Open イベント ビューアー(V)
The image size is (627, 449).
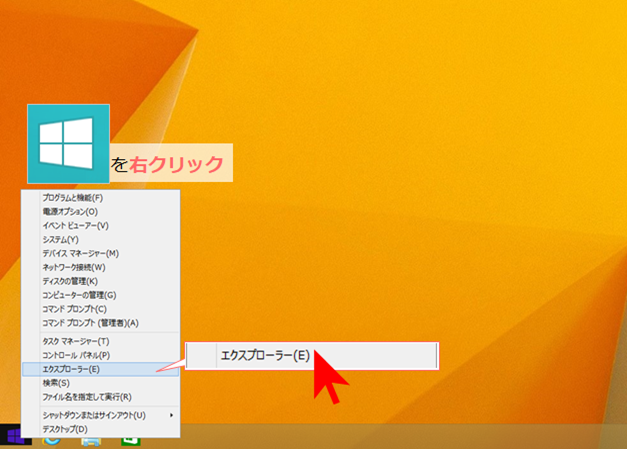click(100, 225)
